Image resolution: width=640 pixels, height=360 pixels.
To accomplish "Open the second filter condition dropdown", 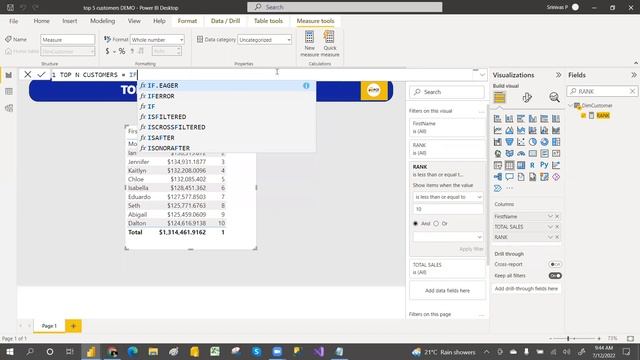I will click(448, 236).
